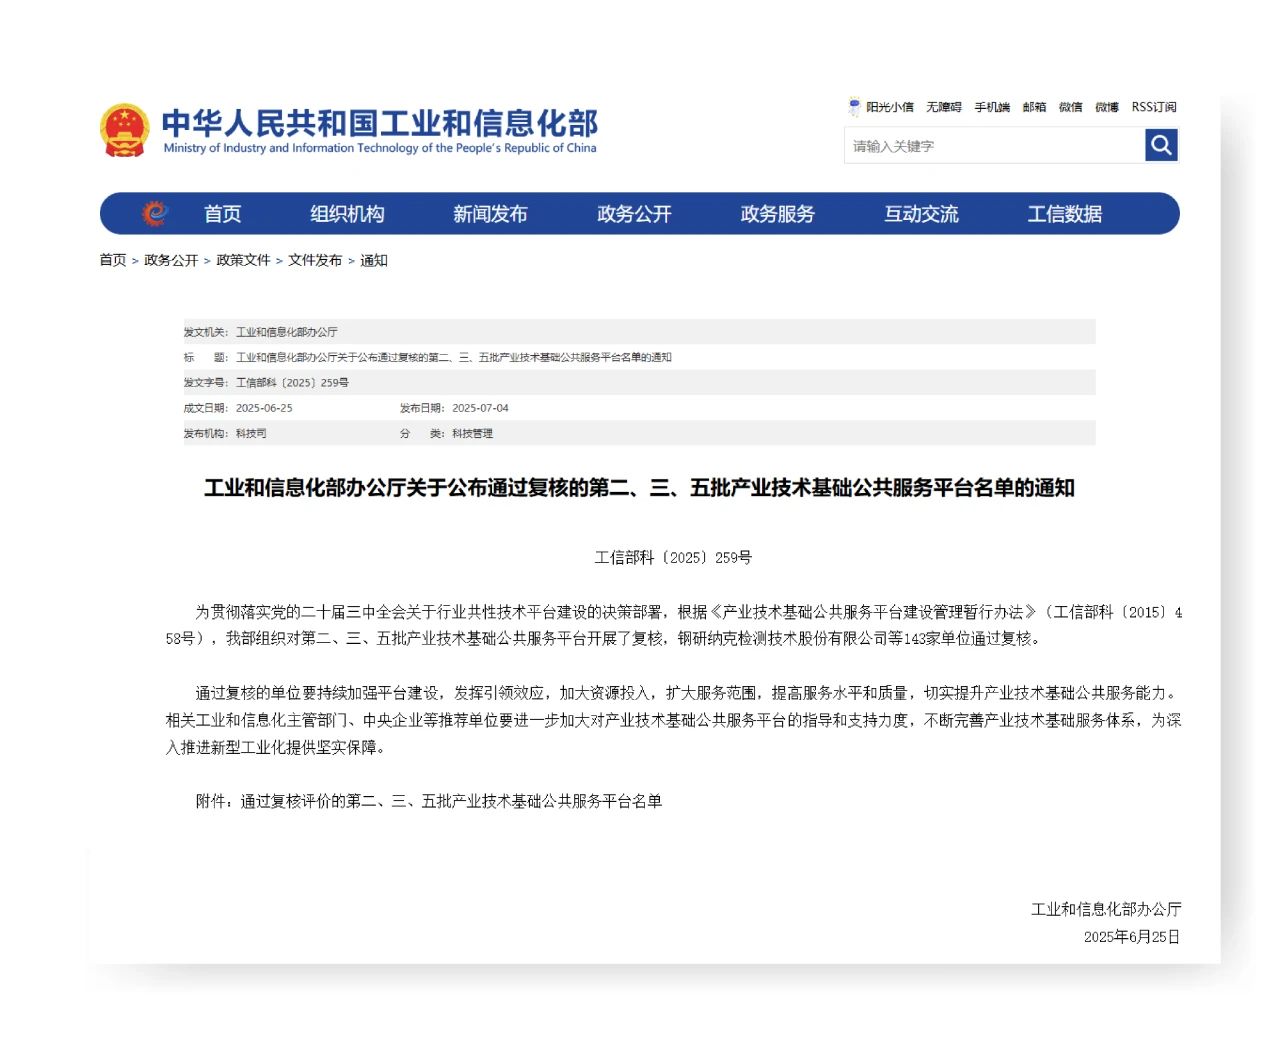This screenshot has width=1280, height=1047.
Task: Click the 阳光小信 robot icon
Action: (854, 107)
